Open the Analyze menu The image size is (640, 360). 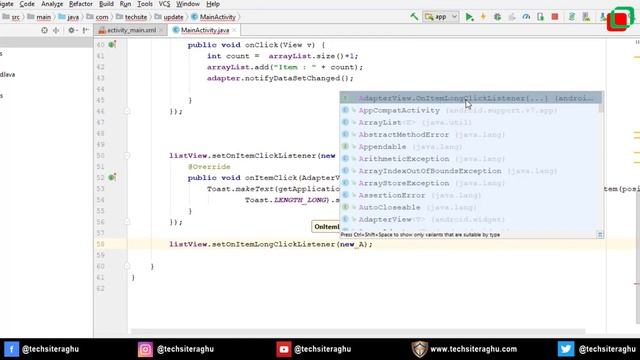tap(52, 4)
